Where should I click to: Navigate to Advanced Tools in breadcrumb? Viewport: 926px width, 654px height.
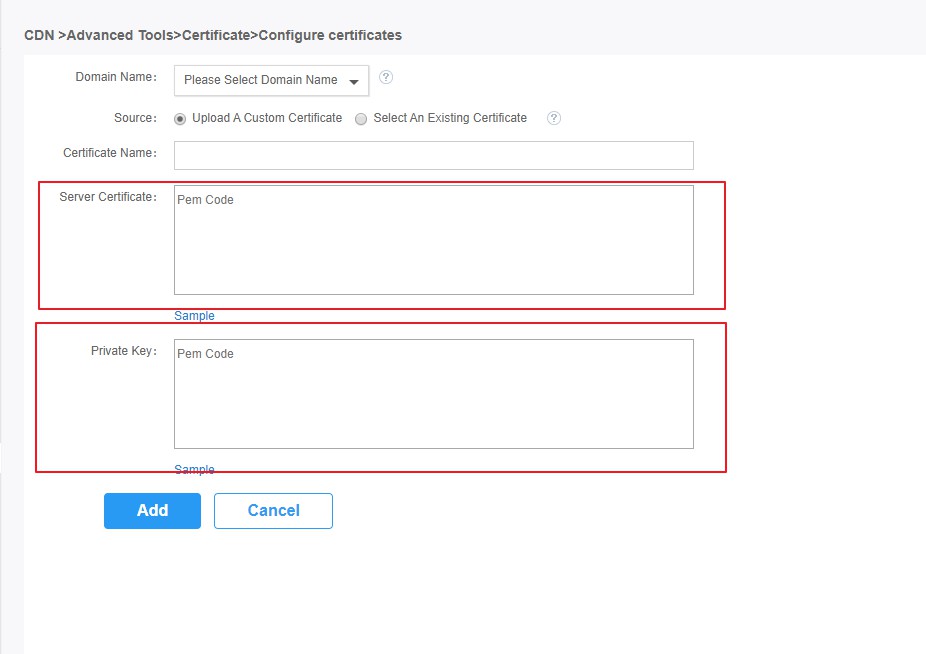pos(119,35)
